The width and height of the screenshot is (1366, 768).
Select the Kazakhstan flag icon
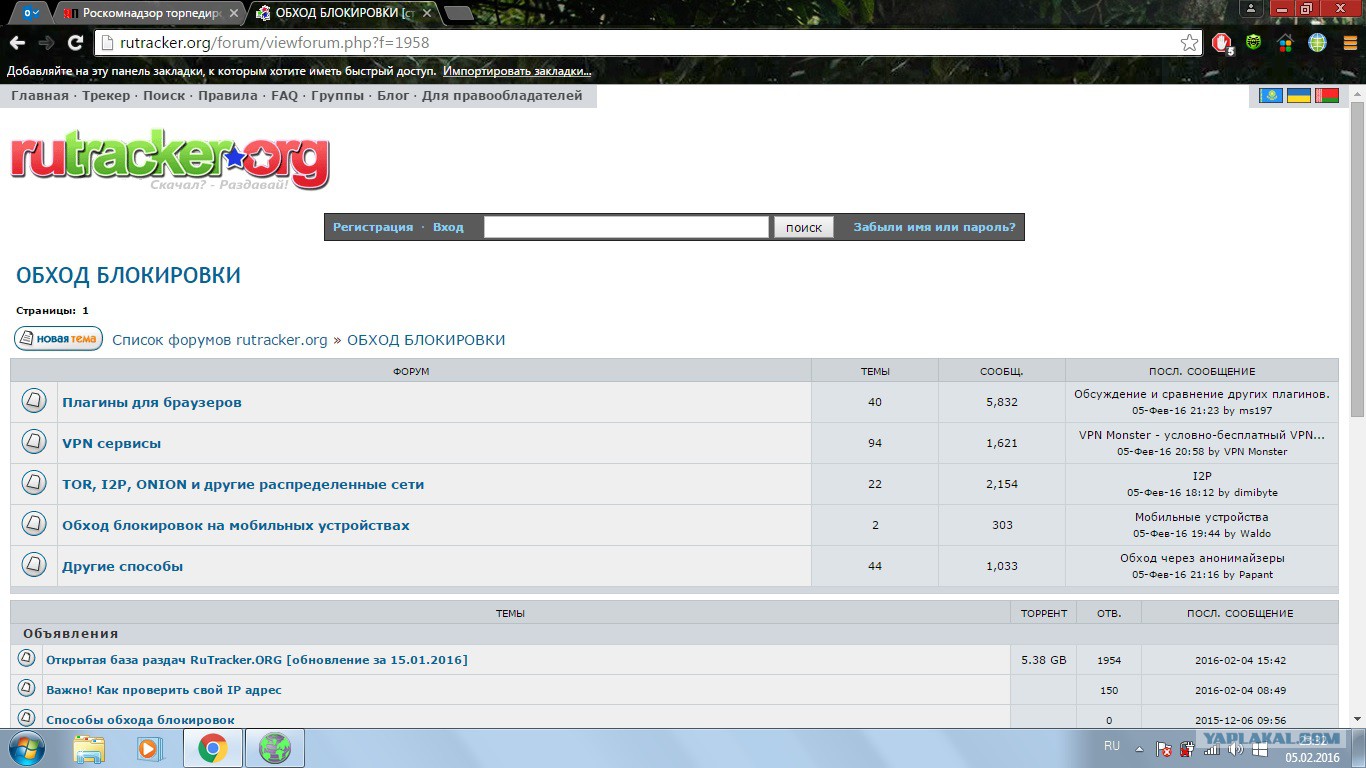point(1271,96)
